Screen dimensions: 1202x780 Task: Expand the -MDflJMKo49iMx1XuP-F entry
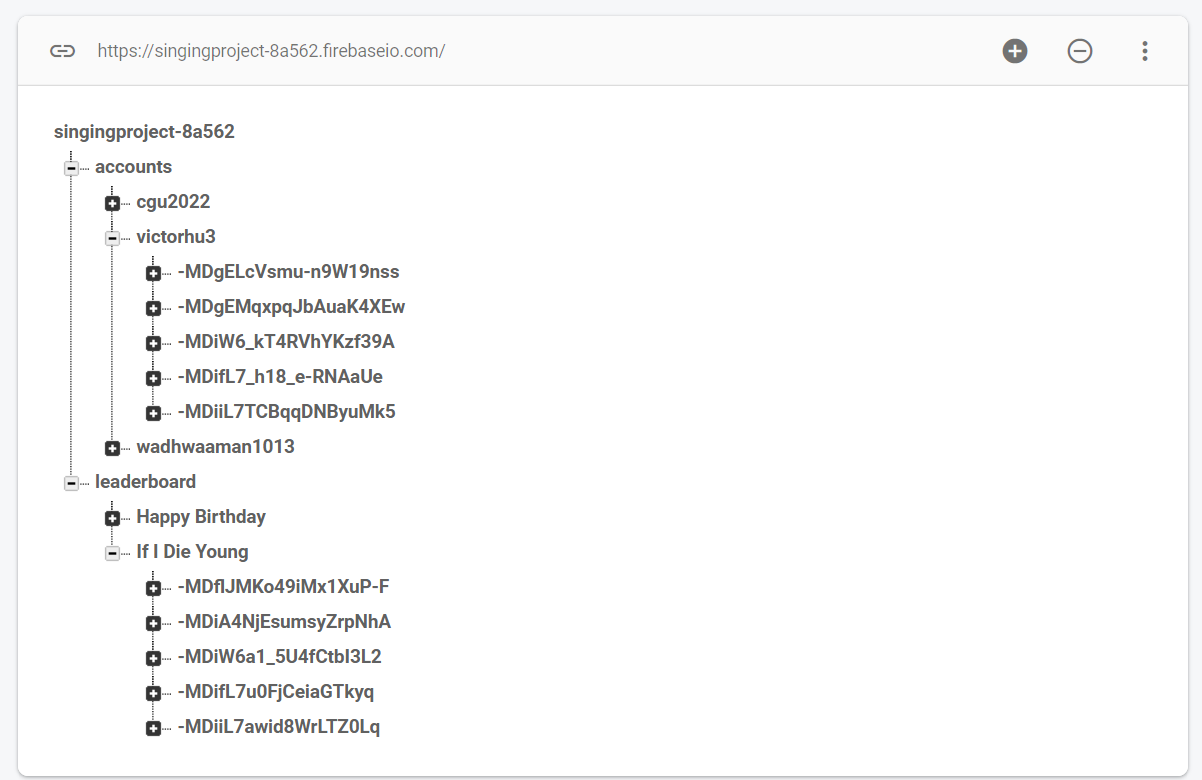click(153, 588)
